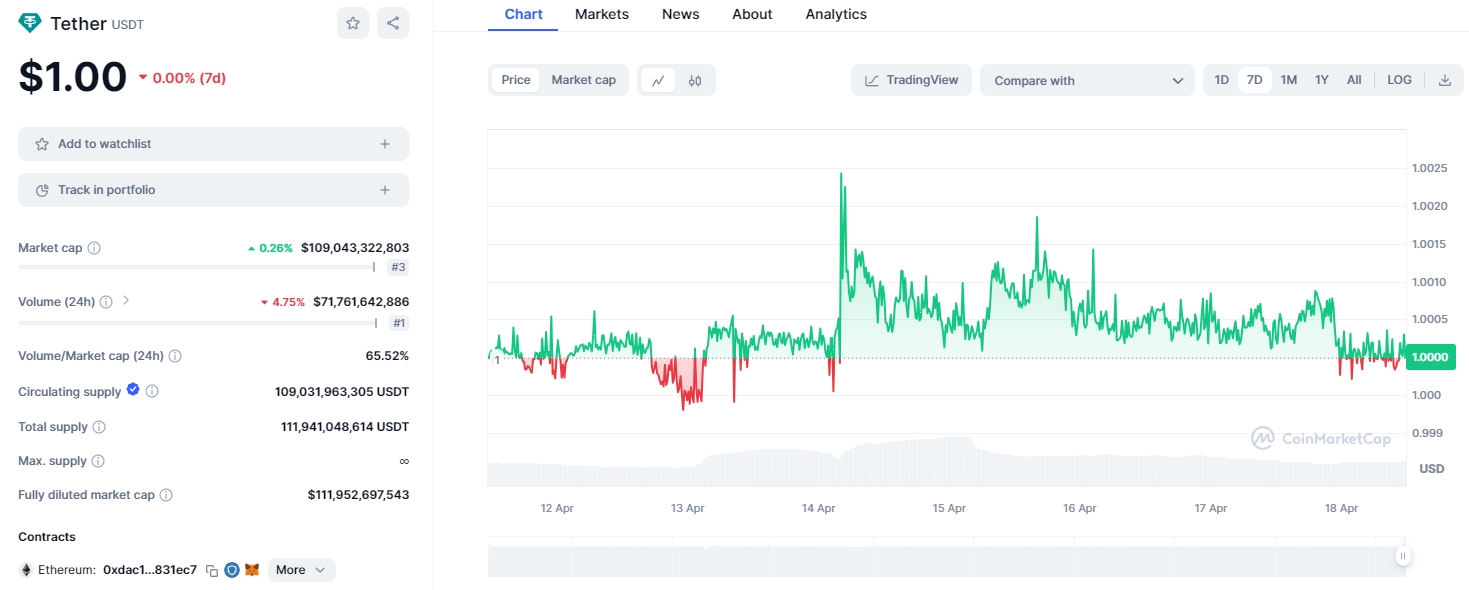Click the Contracts heading

(x=47, y=537)
